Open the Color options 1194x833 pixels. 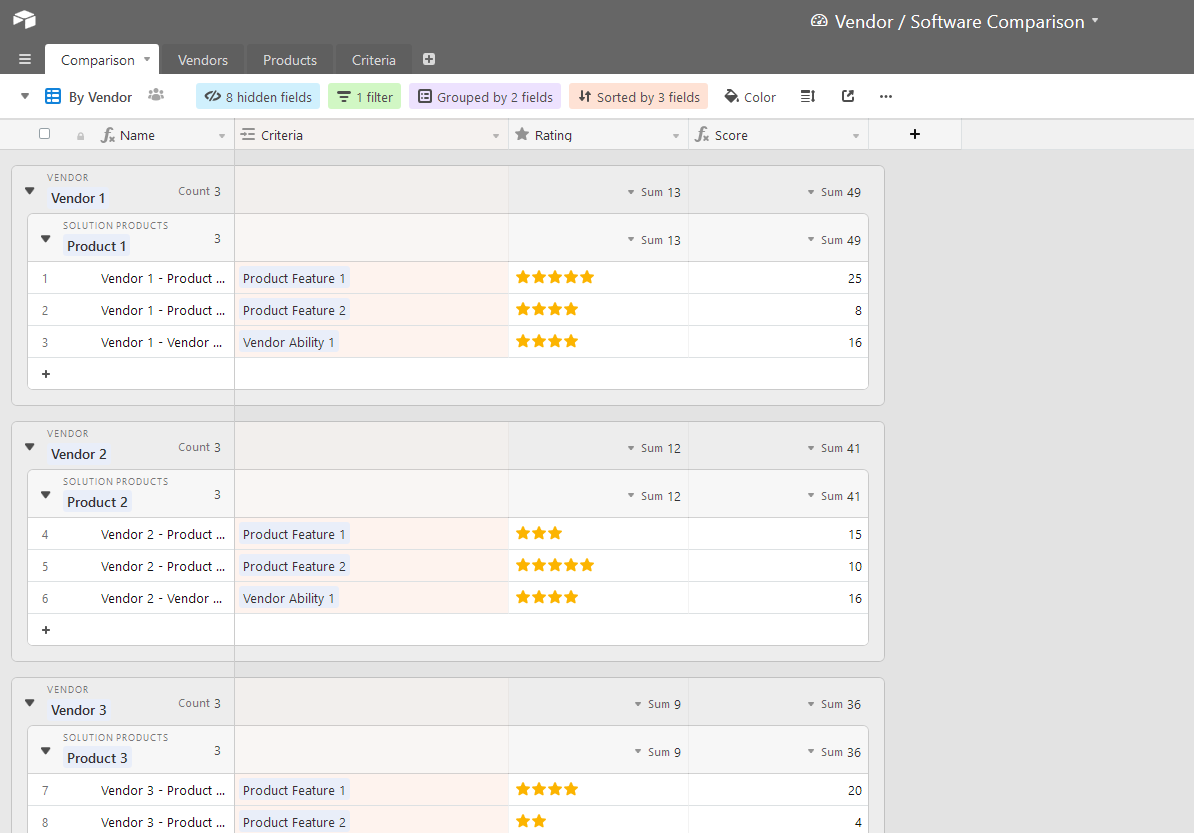[750, 97]
